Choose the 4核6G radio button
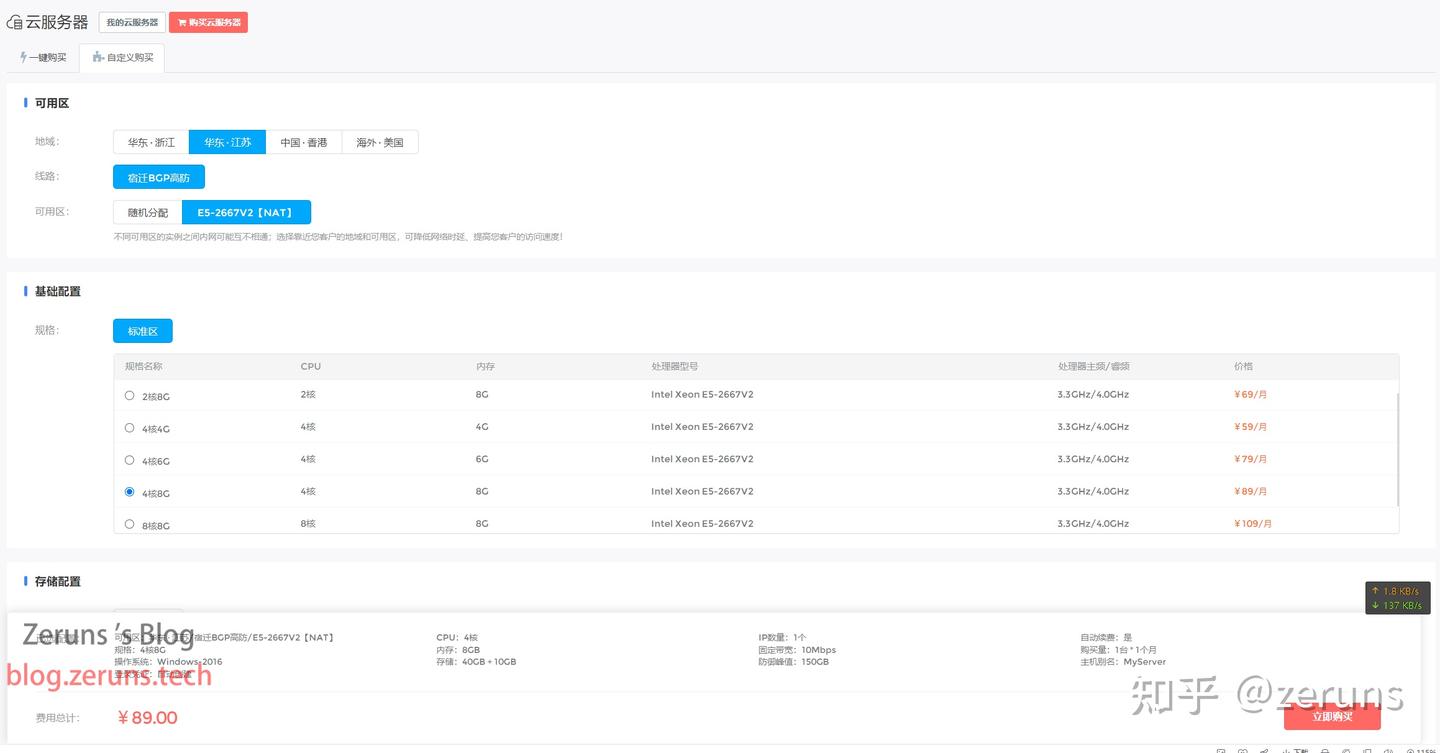 (129, 460)
